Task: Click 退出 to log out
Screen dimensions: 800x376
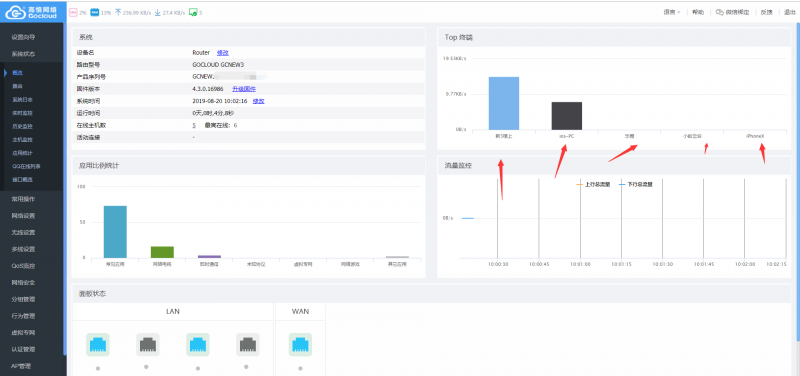Action: coord(789,12)
